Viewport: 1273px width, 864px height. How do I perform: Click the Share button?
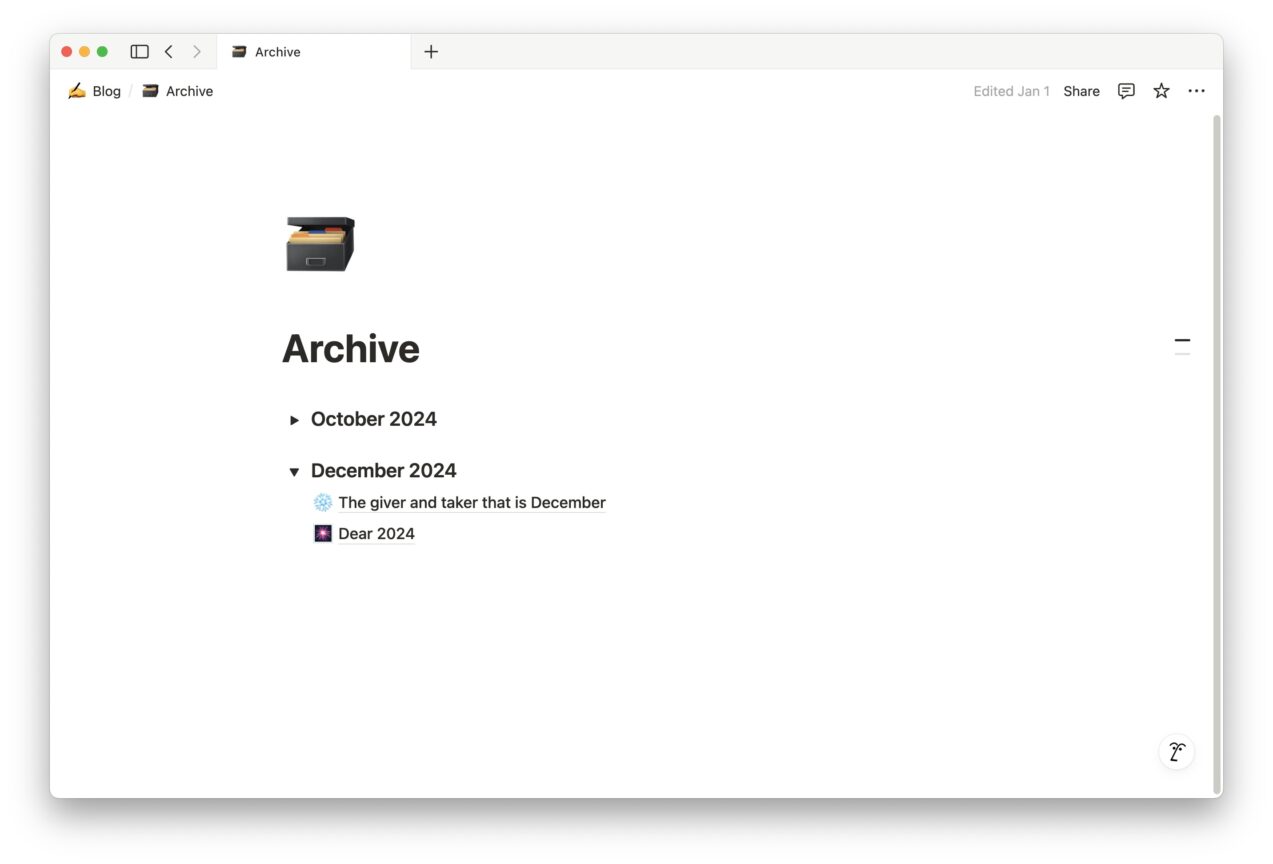1081,91
